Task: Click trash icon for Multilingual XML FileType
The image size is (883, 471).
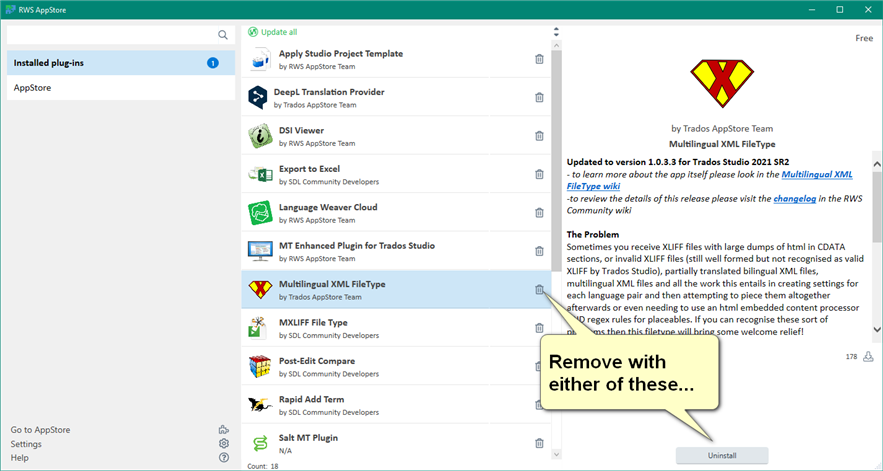Action: [x=539, y=290]
